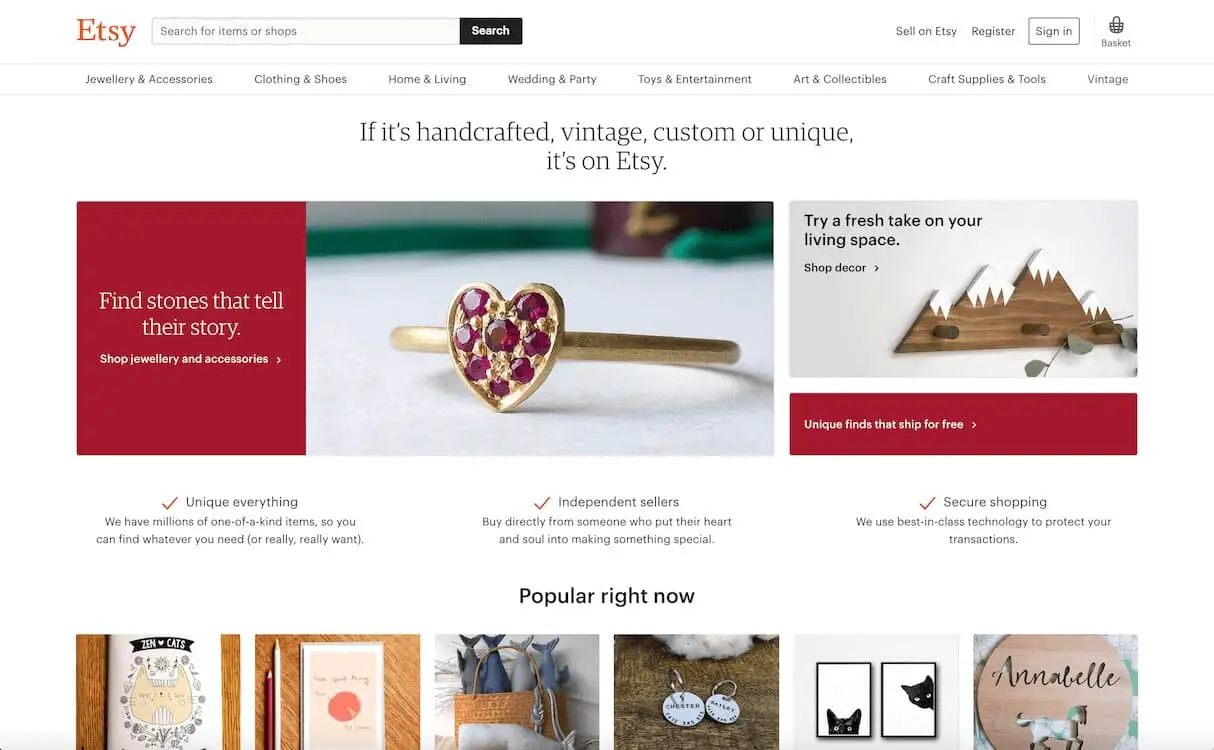Open the Jewellery & Accessories category
This screenshot has height=750, width=1214.
click(149, 79)
